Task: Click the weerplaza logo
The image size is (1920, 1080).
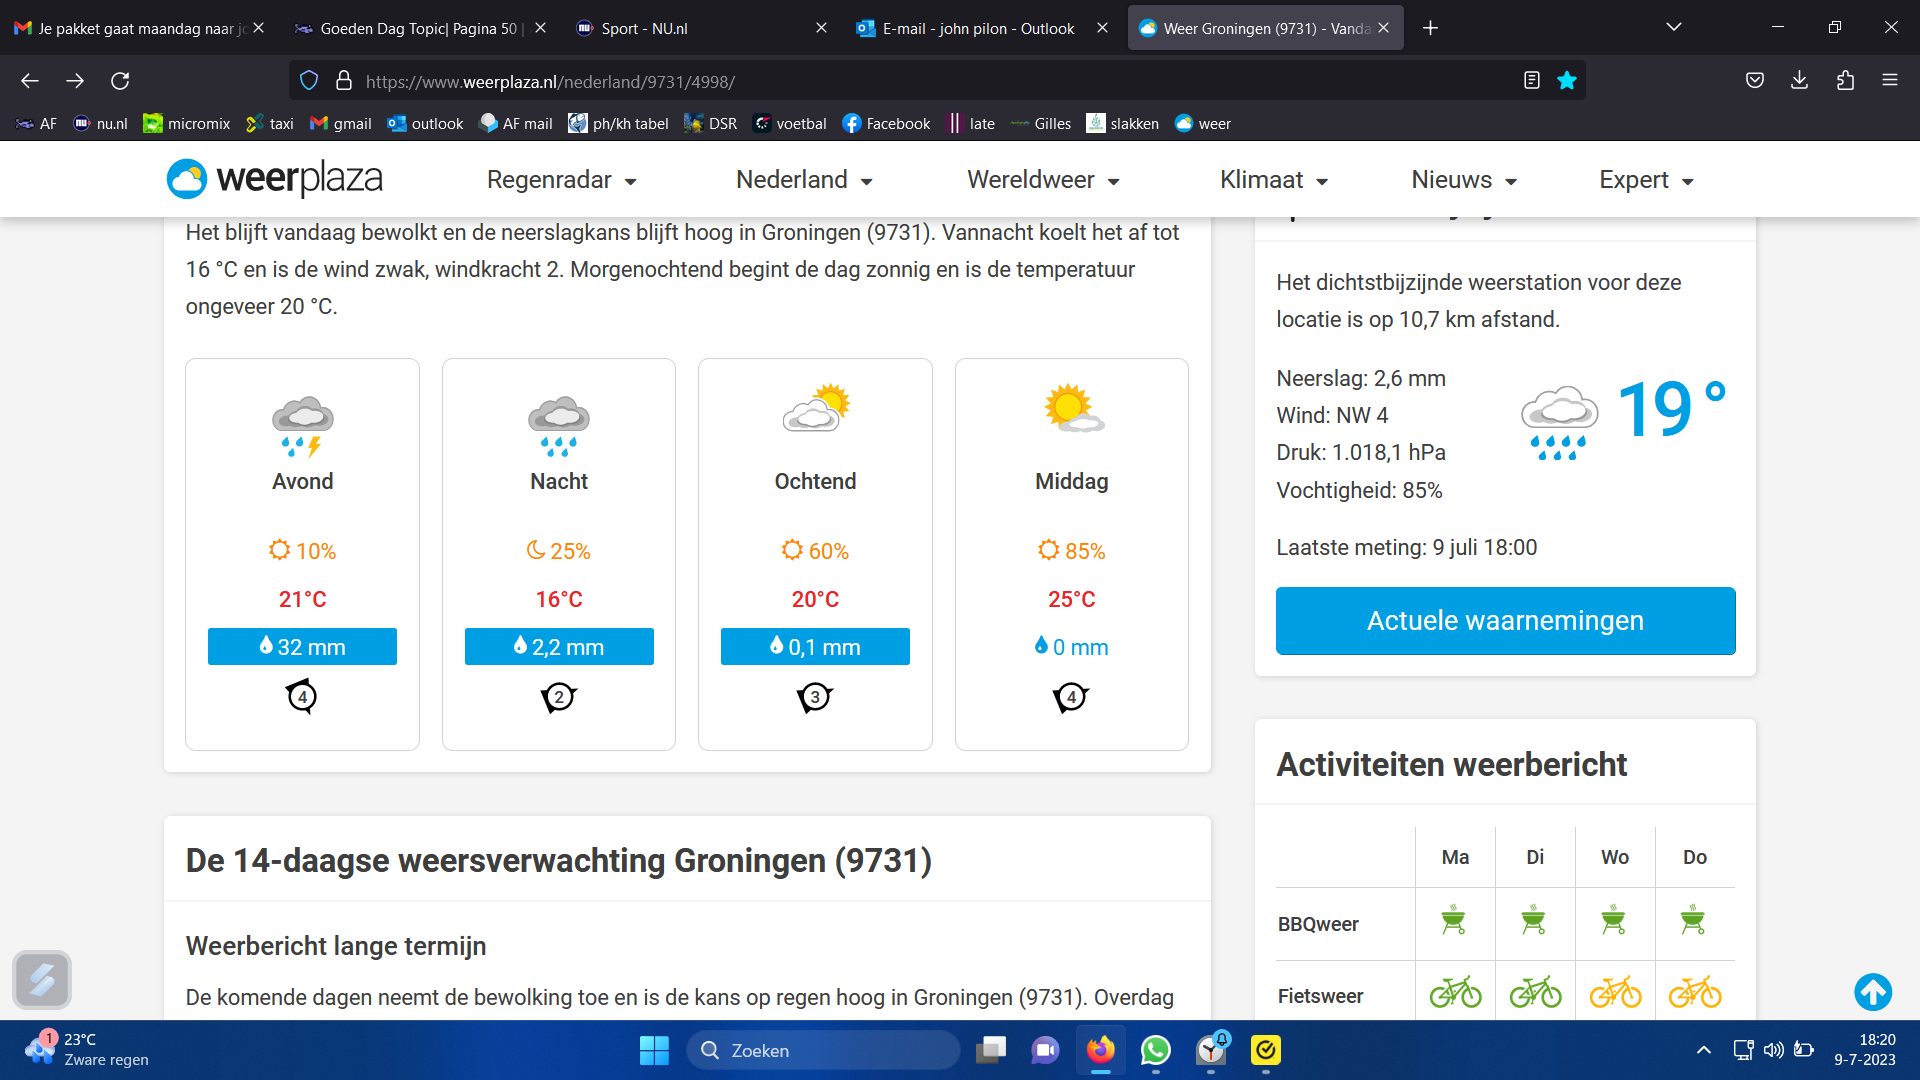Action: (275, 179)
